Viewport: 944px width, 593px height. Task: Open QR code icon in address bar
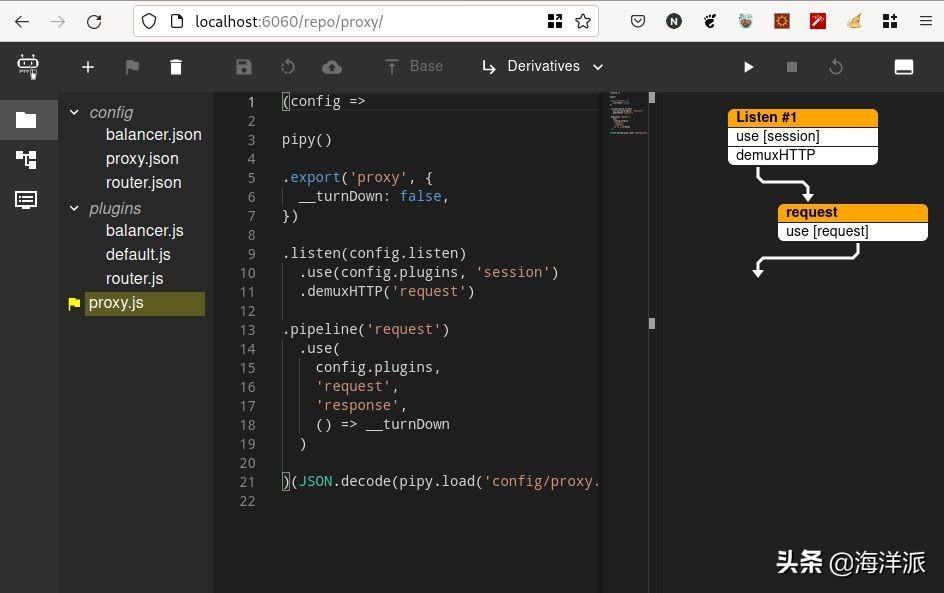(x=555, y=22)
